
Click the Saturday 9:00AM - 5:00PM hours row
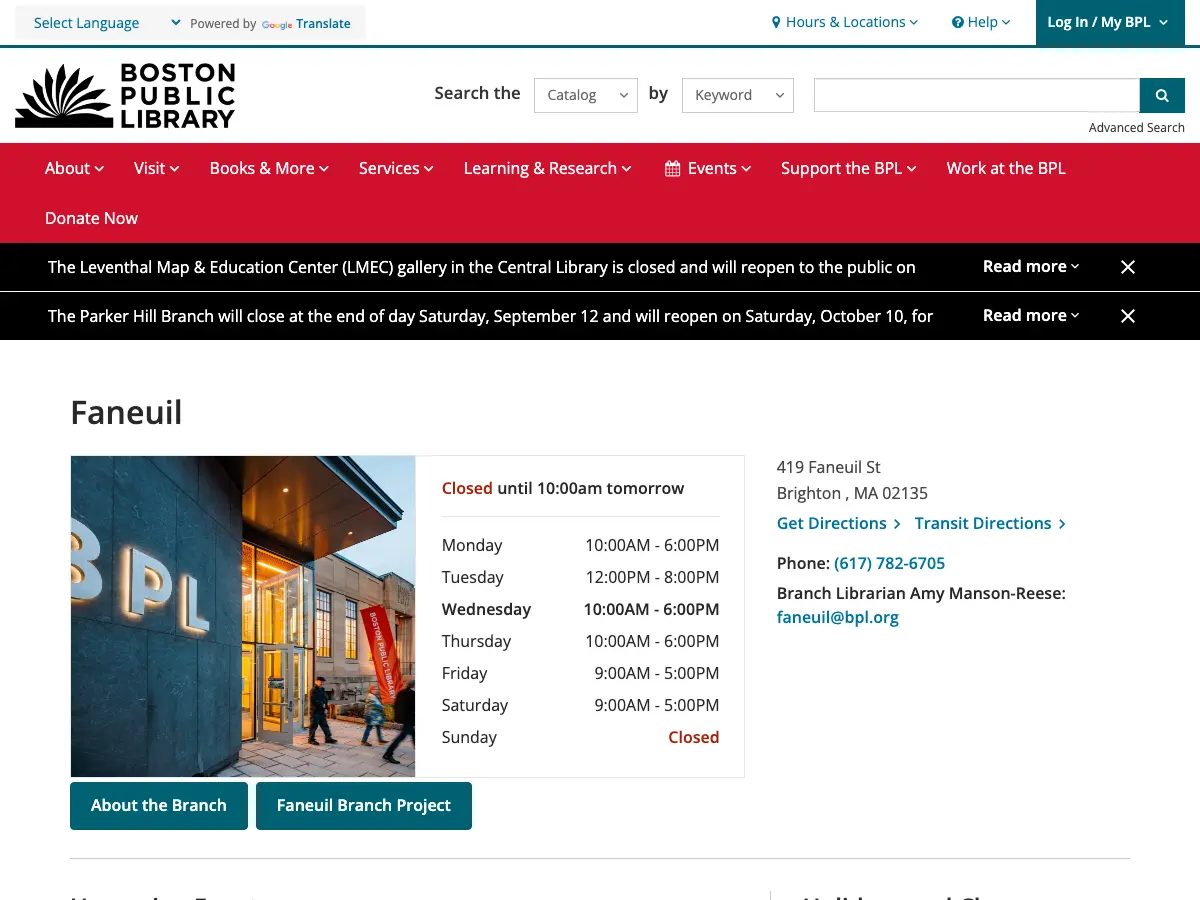580,705
